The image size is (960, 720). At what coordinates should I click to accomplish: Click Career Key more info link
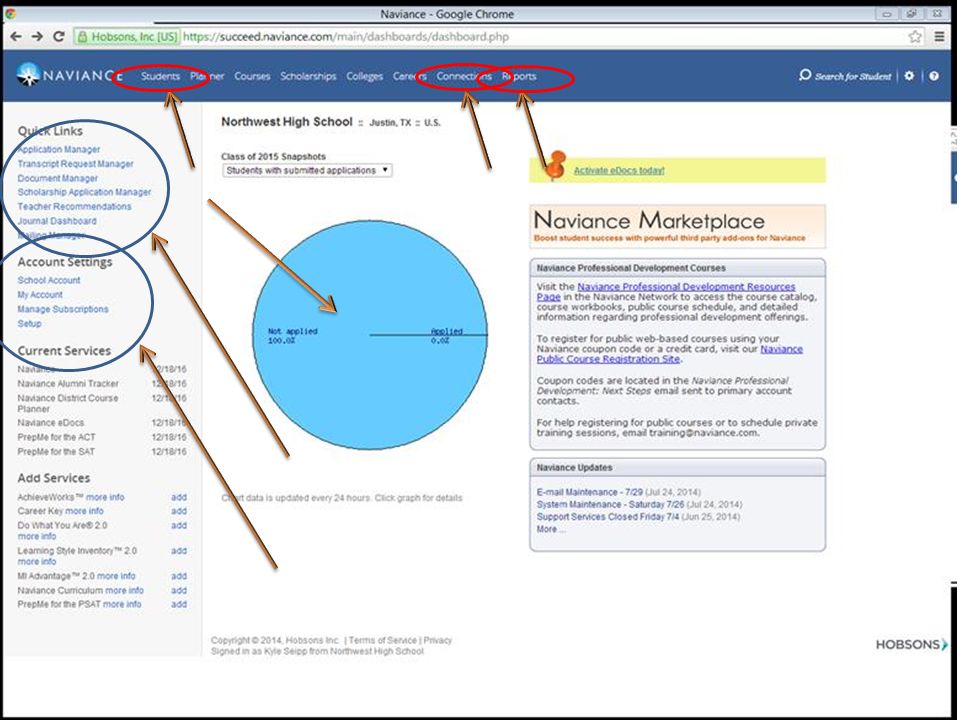pos(84,511)
